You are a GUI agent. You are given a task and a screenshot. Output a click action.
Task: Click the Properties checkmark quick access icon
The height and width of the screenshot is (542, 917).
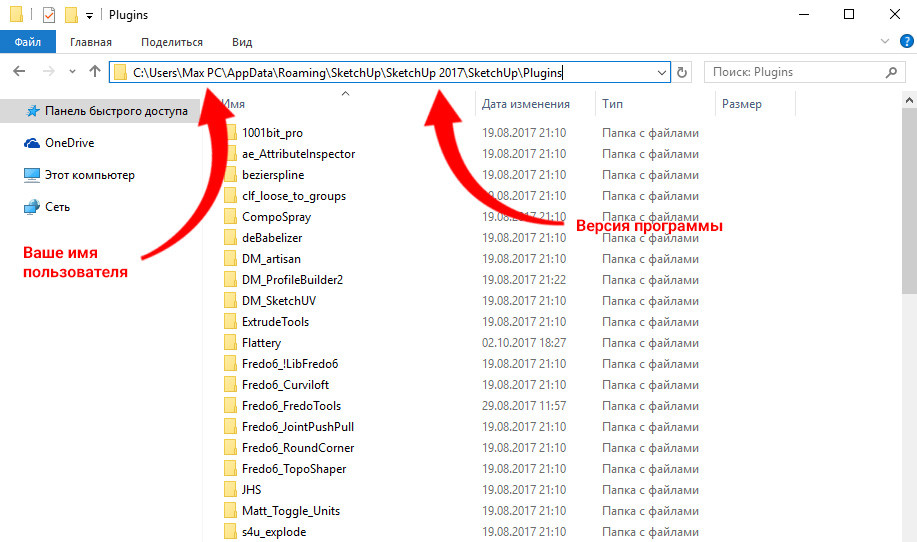49,15
